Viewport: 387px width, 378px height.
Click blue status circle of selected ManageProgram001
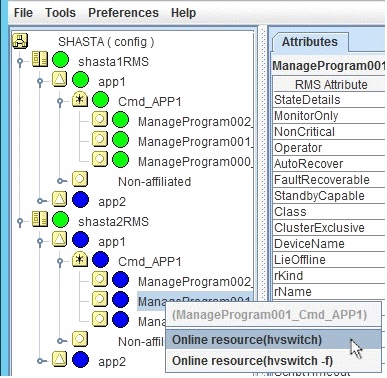pyautogui.click(x=120, y=301)
